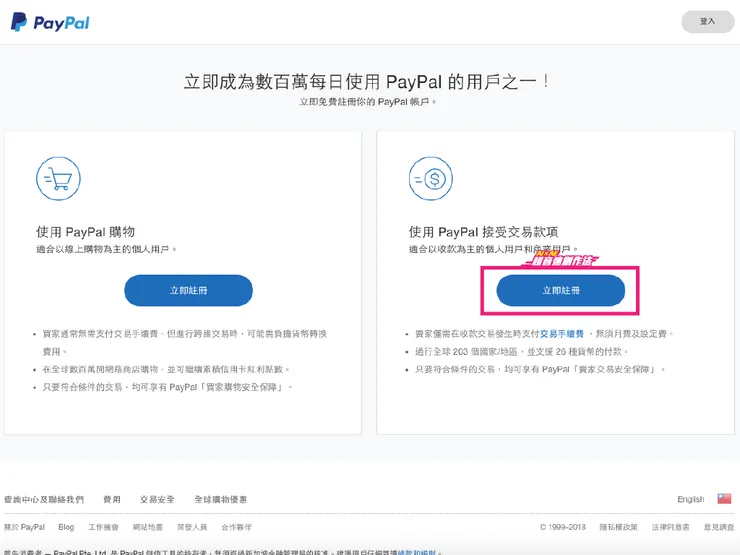Click the shopping cart icon
740x555 pixels.
point(58,179)
